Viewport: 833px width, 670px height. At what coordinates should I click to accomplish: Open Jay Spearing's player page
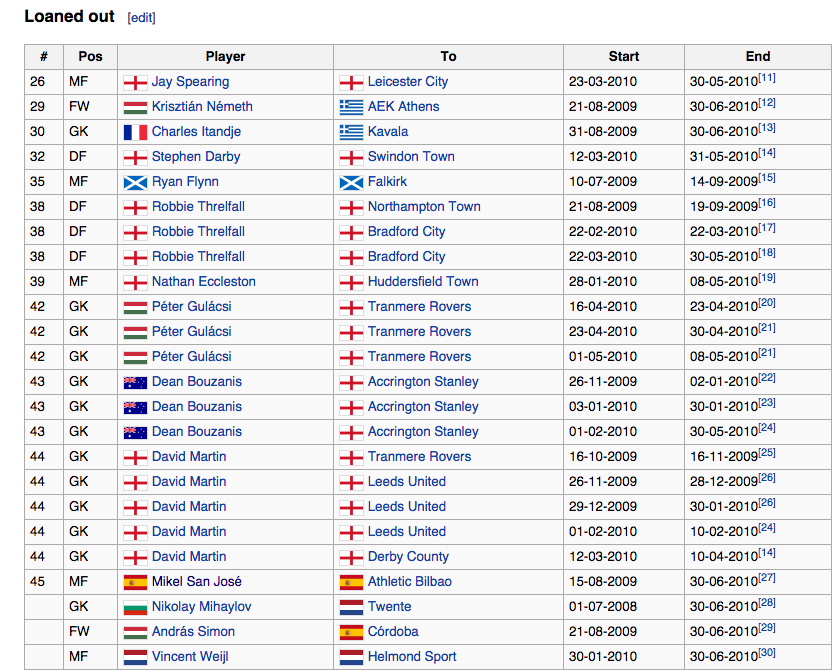190,82
